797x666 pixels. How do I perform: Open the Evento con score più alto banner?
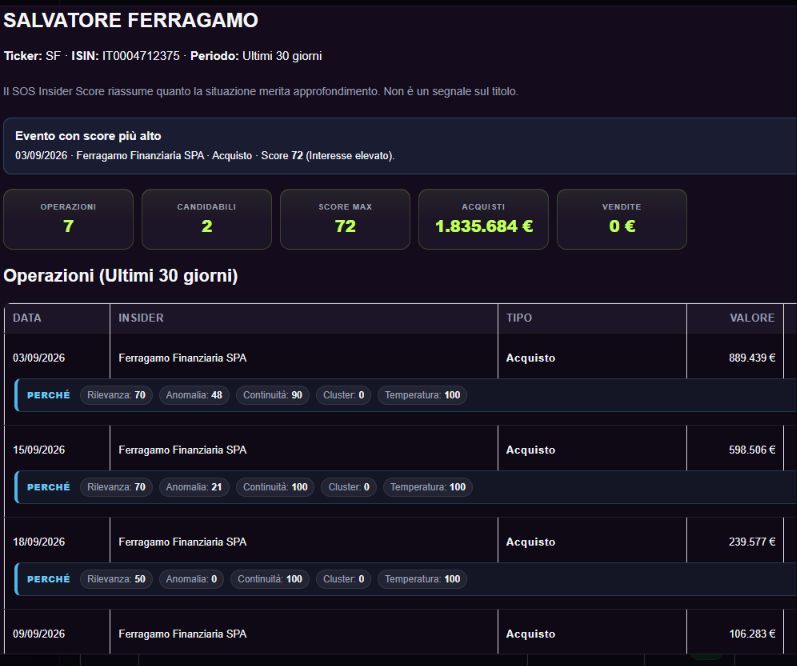click(x=400, y=146)
